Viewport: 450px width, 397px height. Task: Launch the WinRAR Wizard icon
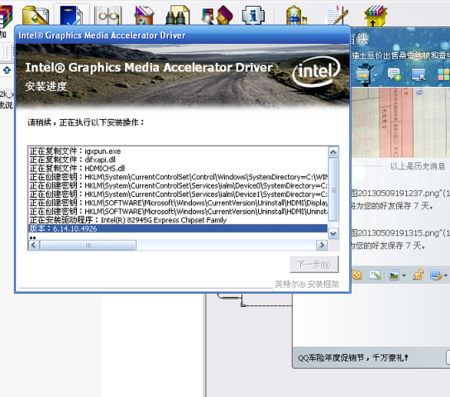[217, 15]
